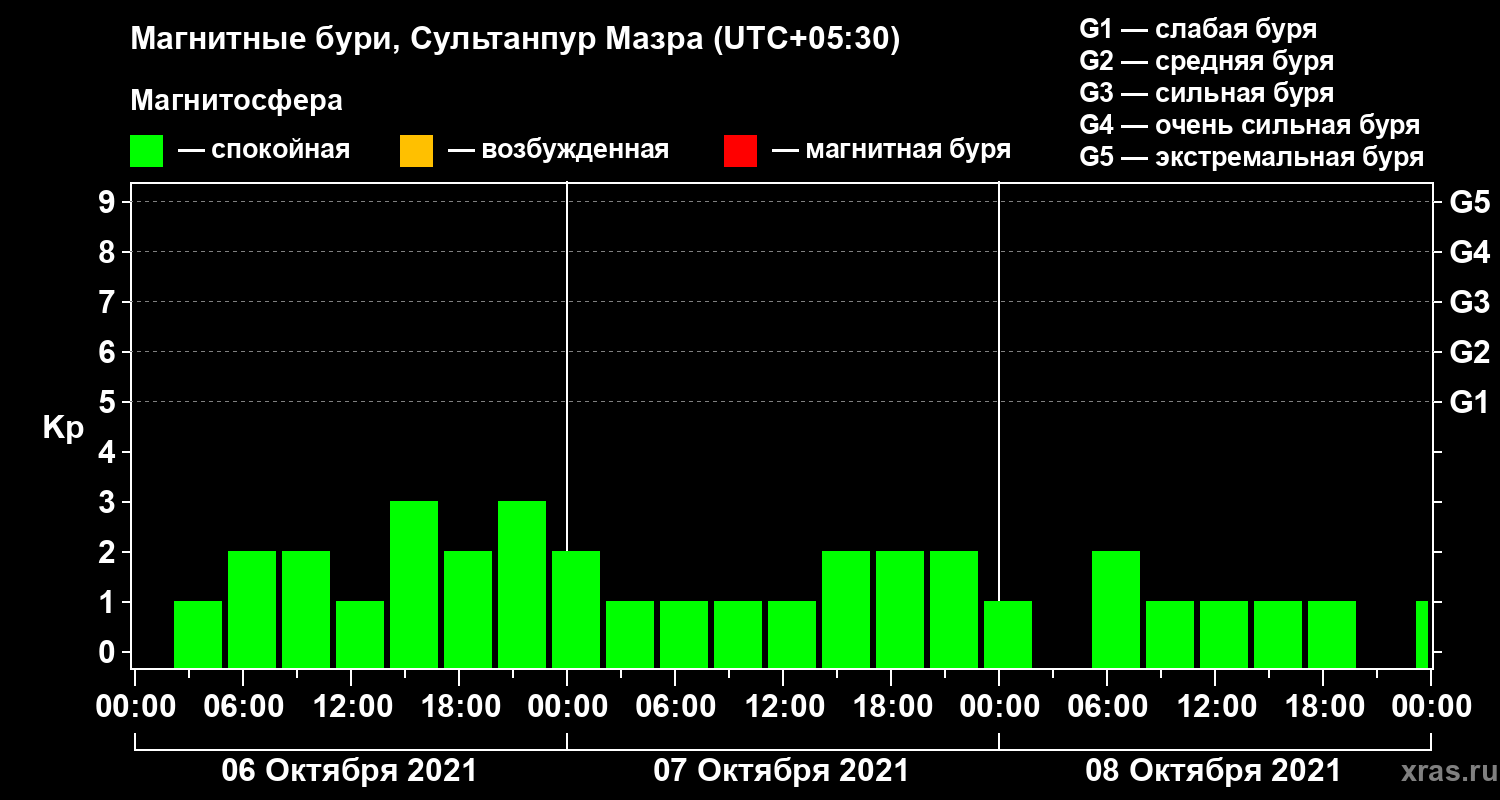Click the Kp 3 bar at 15:00 on 06 Октября
The height and width of the screenshot is (800, 1500).
(x=414, y=584)
